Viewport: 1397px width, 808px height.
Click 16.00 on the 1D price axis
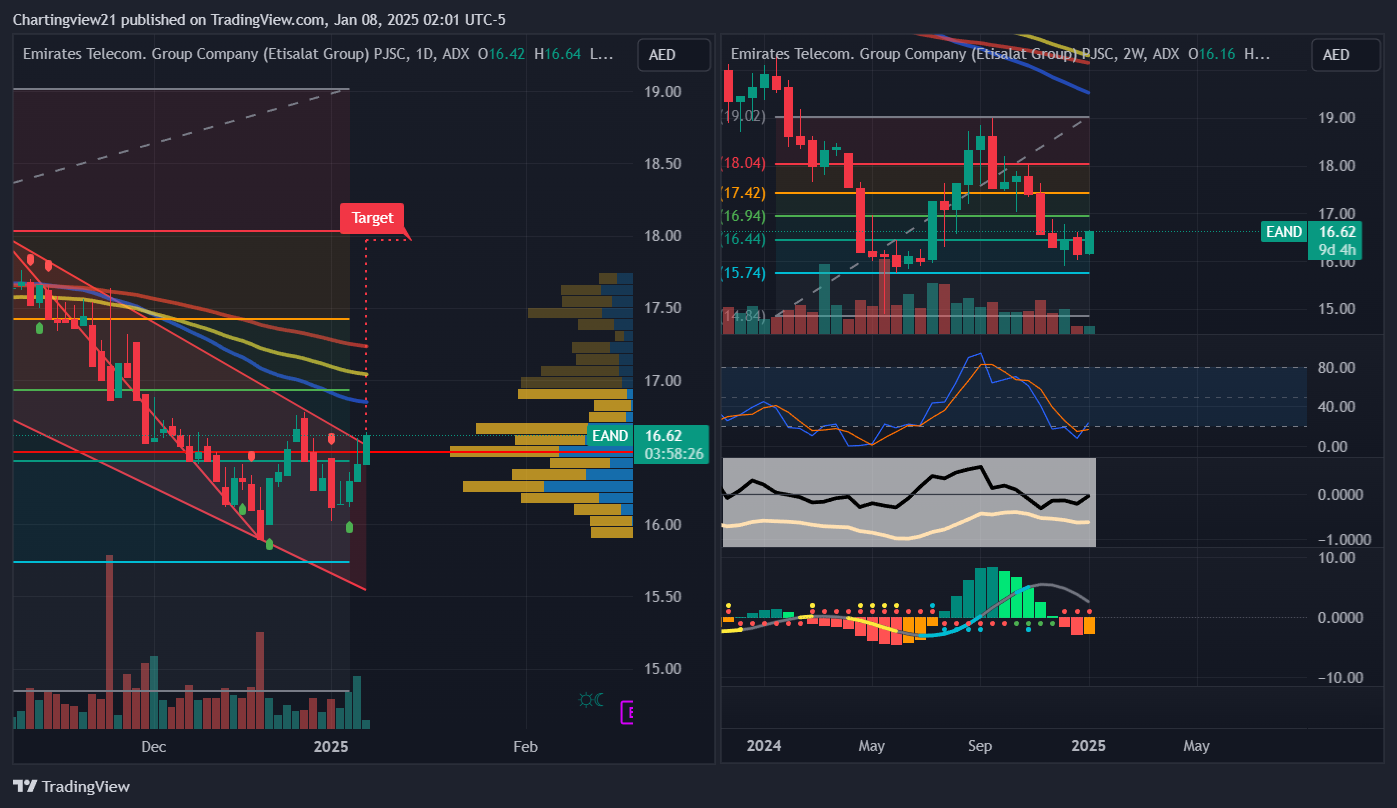pos(663,525)
